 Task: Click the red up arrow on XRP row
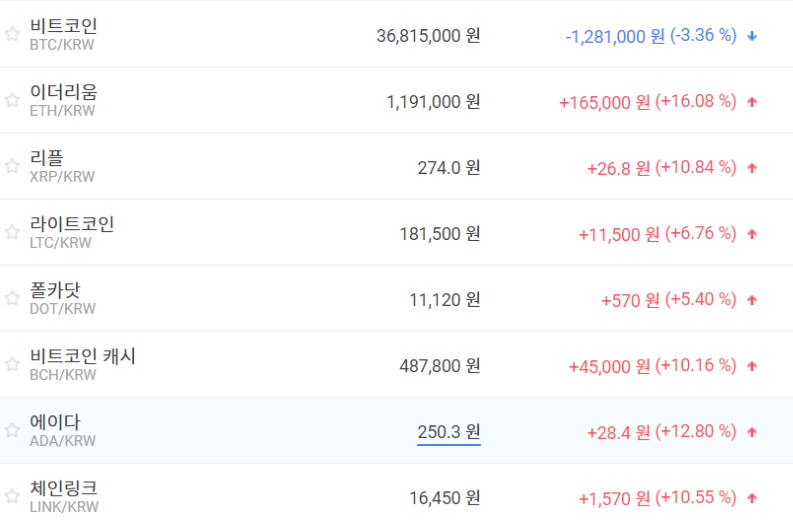click(752, 168)
